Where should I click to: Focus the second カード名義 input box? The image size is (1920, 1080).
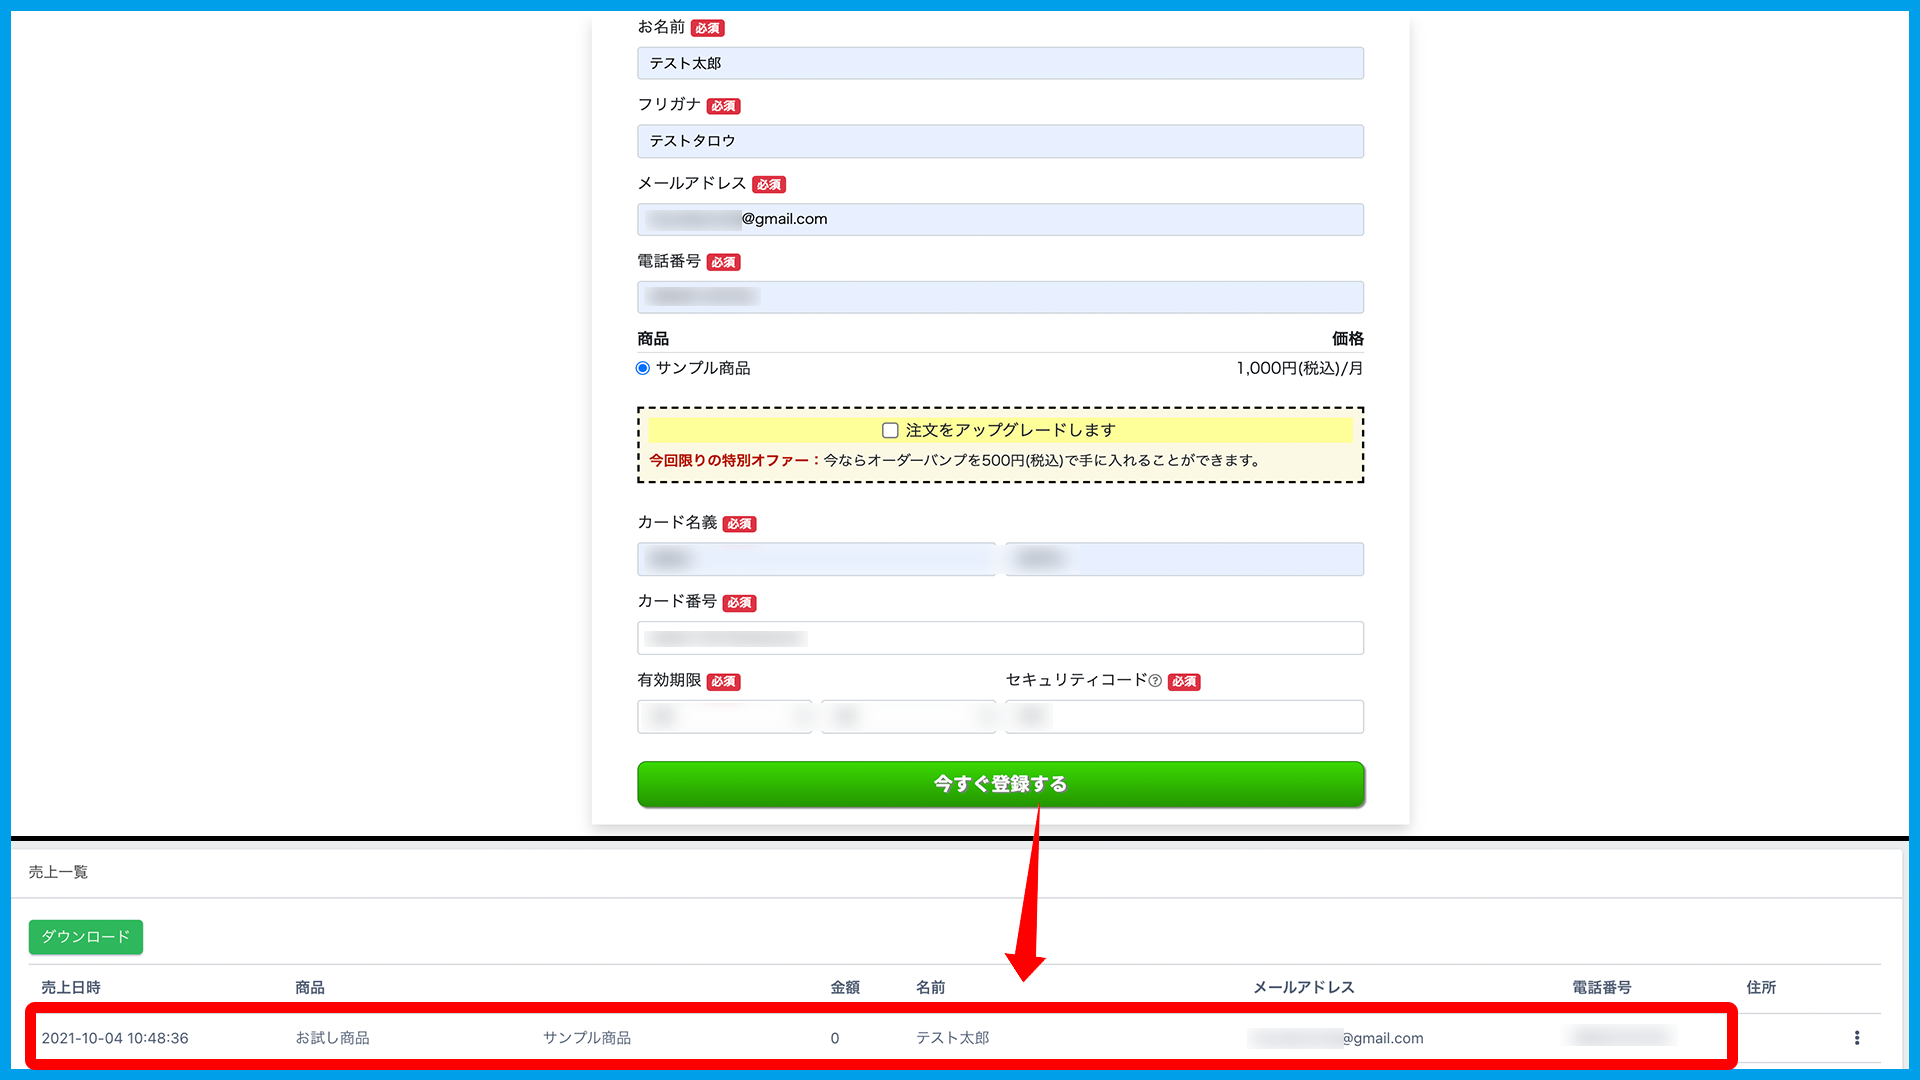[x=1184, y=559]
